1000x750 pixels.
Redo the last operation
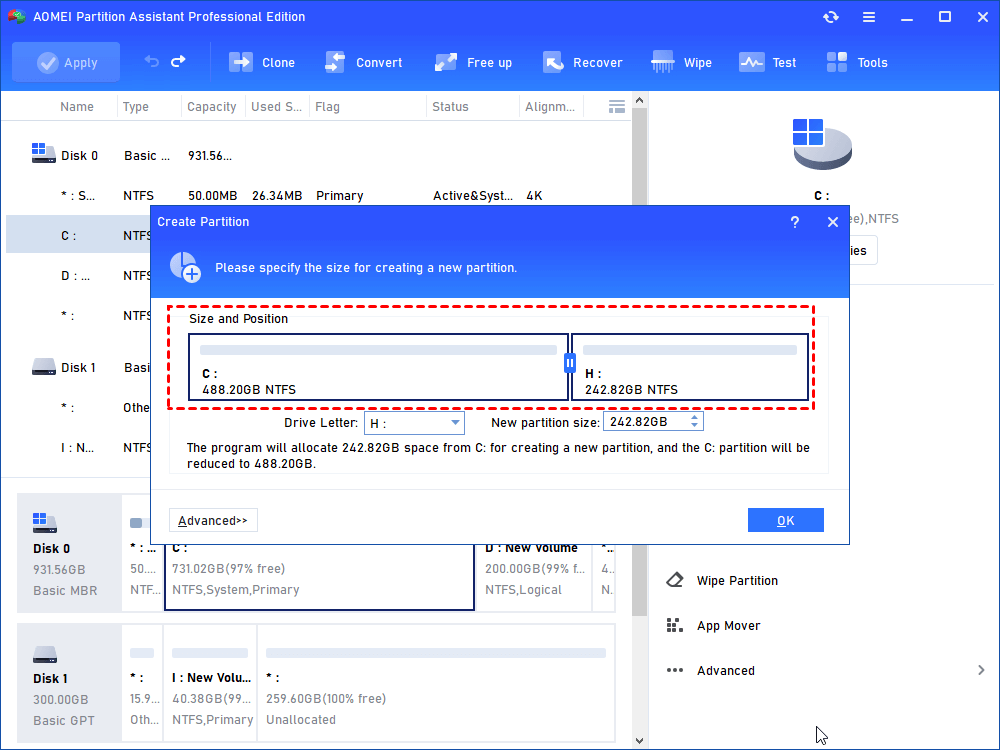point(179,61)
